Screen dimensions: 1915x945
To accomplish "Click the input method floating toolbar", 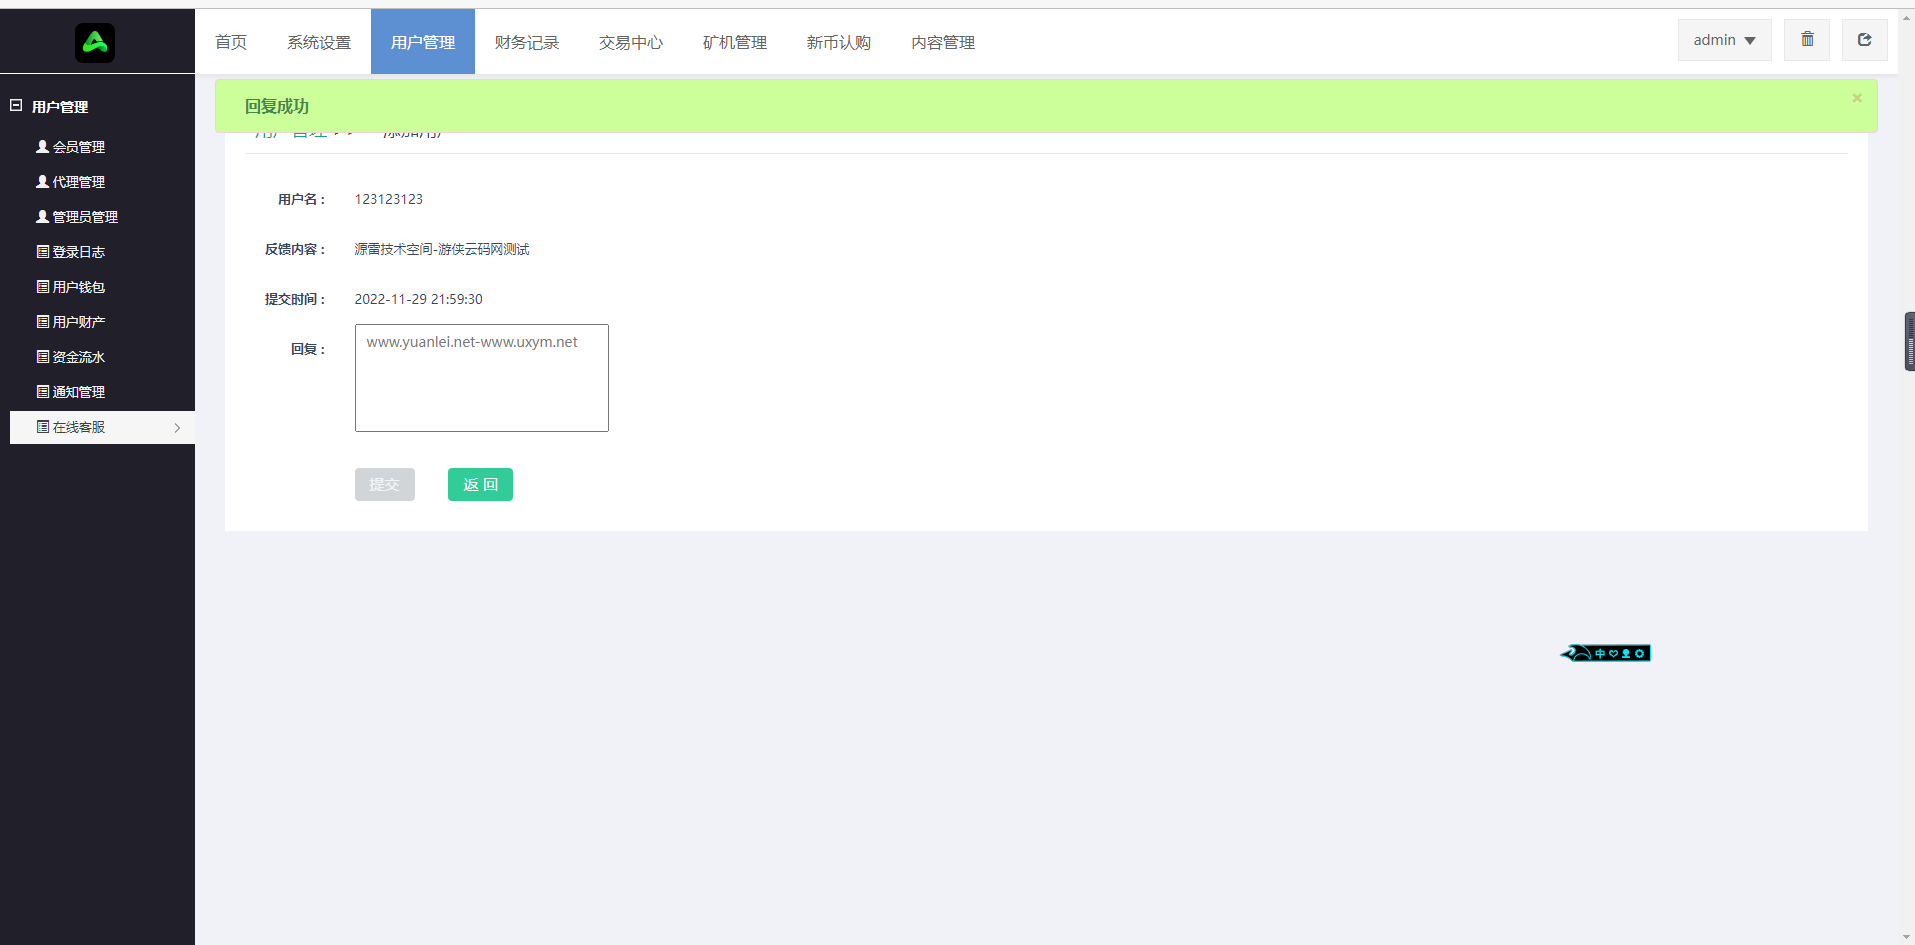I will (x=1606, y=653).
